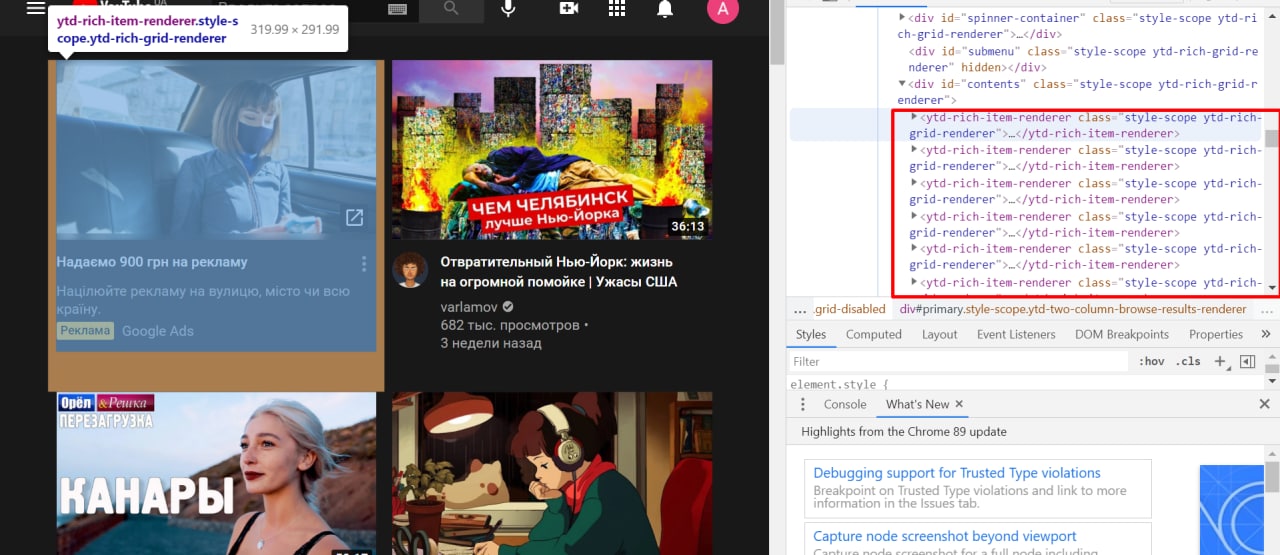Close the What's New tab with its x

click(959, 404)
